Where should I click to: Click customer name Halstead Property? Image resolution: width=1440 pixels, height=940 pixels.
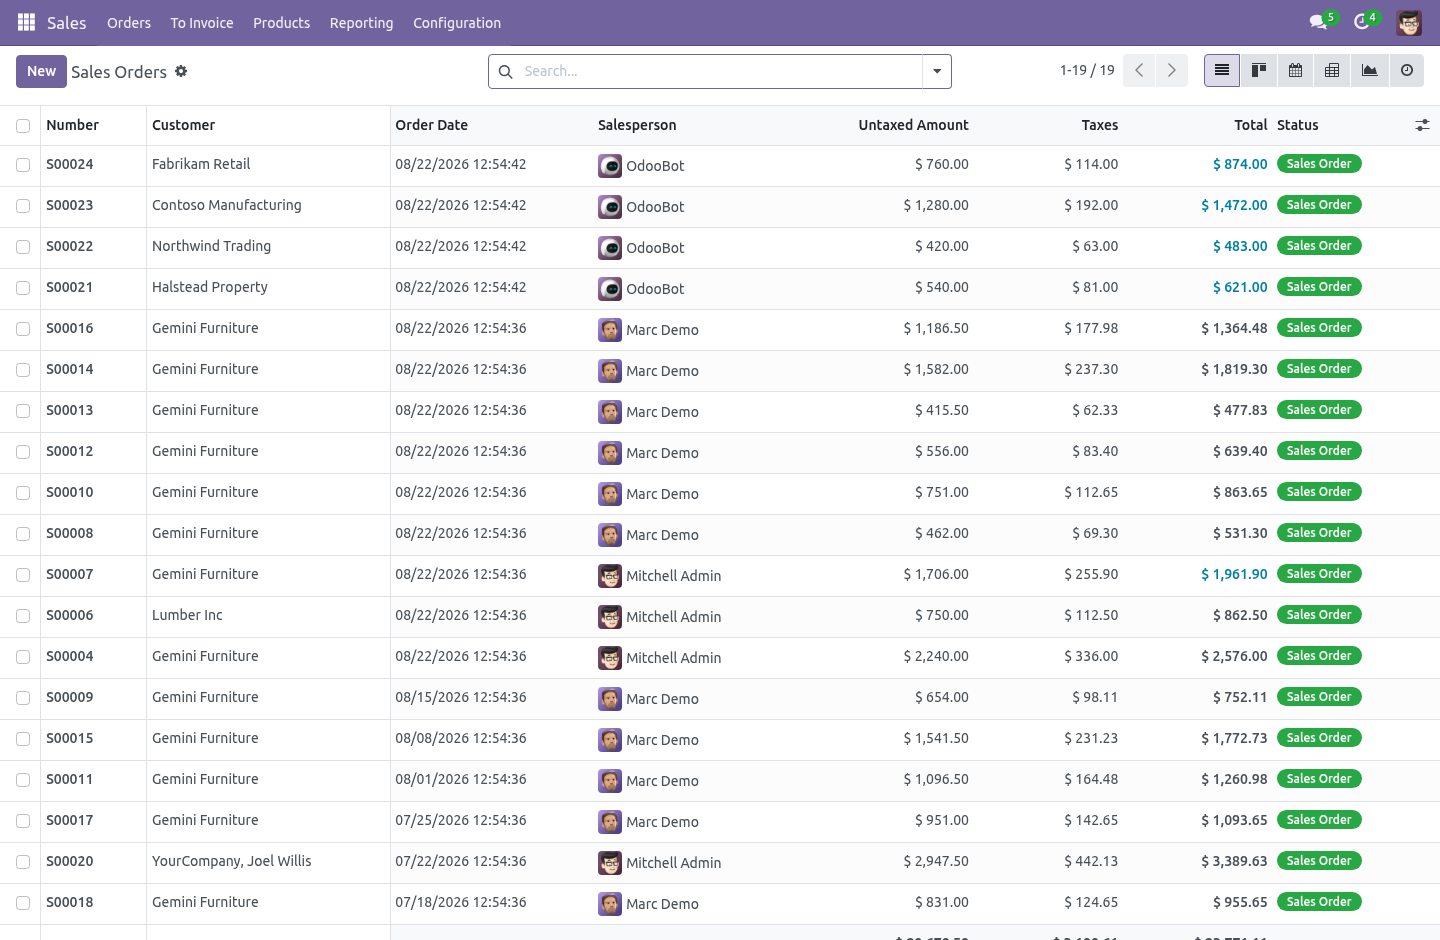click(210, 287)
